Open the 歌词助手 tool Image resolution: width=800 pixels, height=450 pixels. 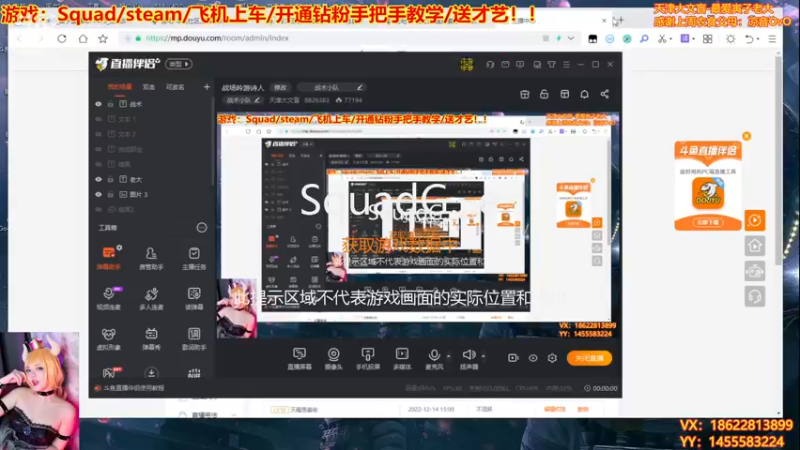[x=194, y=338]
